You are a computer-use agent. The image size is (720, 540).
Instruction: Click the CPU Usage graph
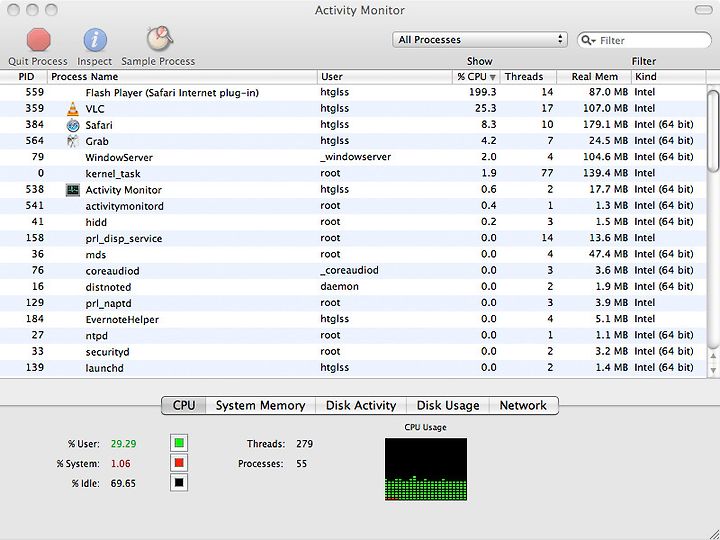[x=426, y=469]
